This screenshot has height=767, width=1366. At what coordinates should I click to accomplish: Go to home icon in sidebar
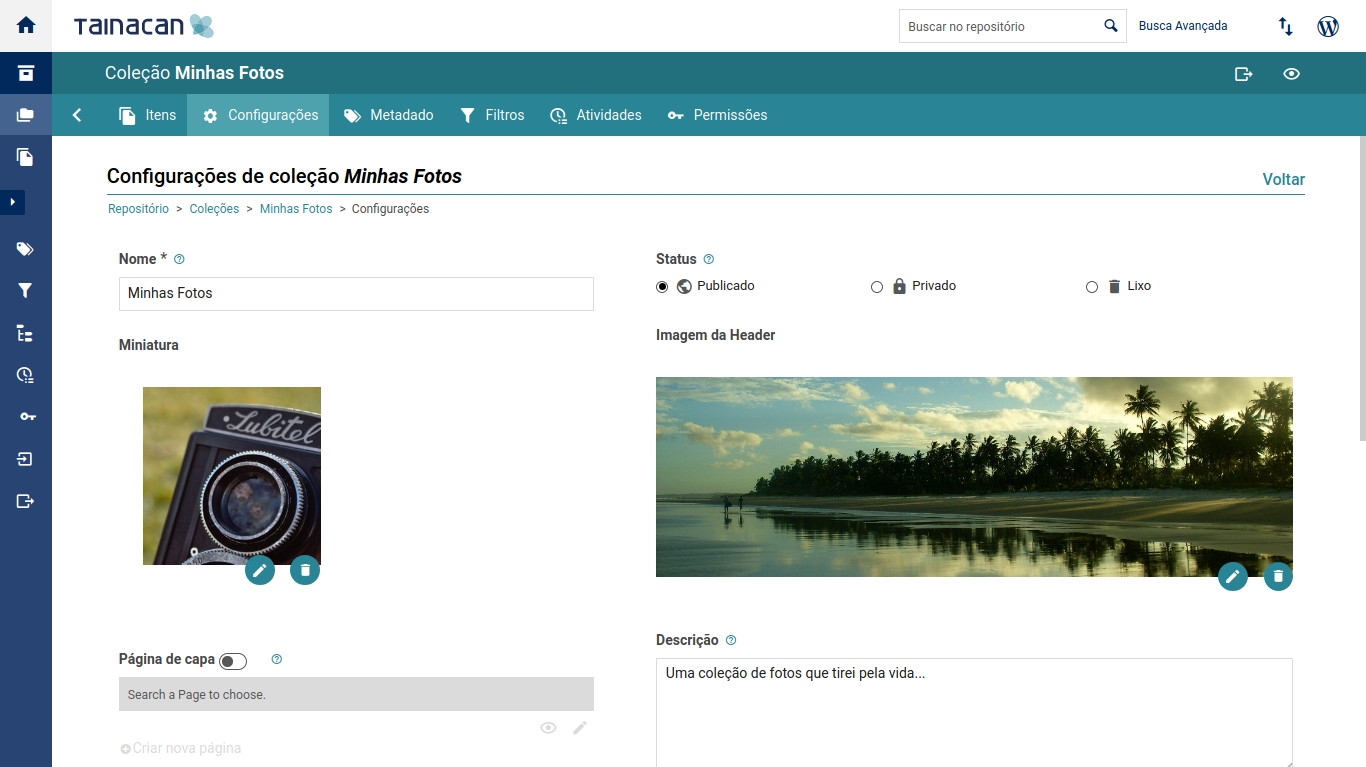26,25
